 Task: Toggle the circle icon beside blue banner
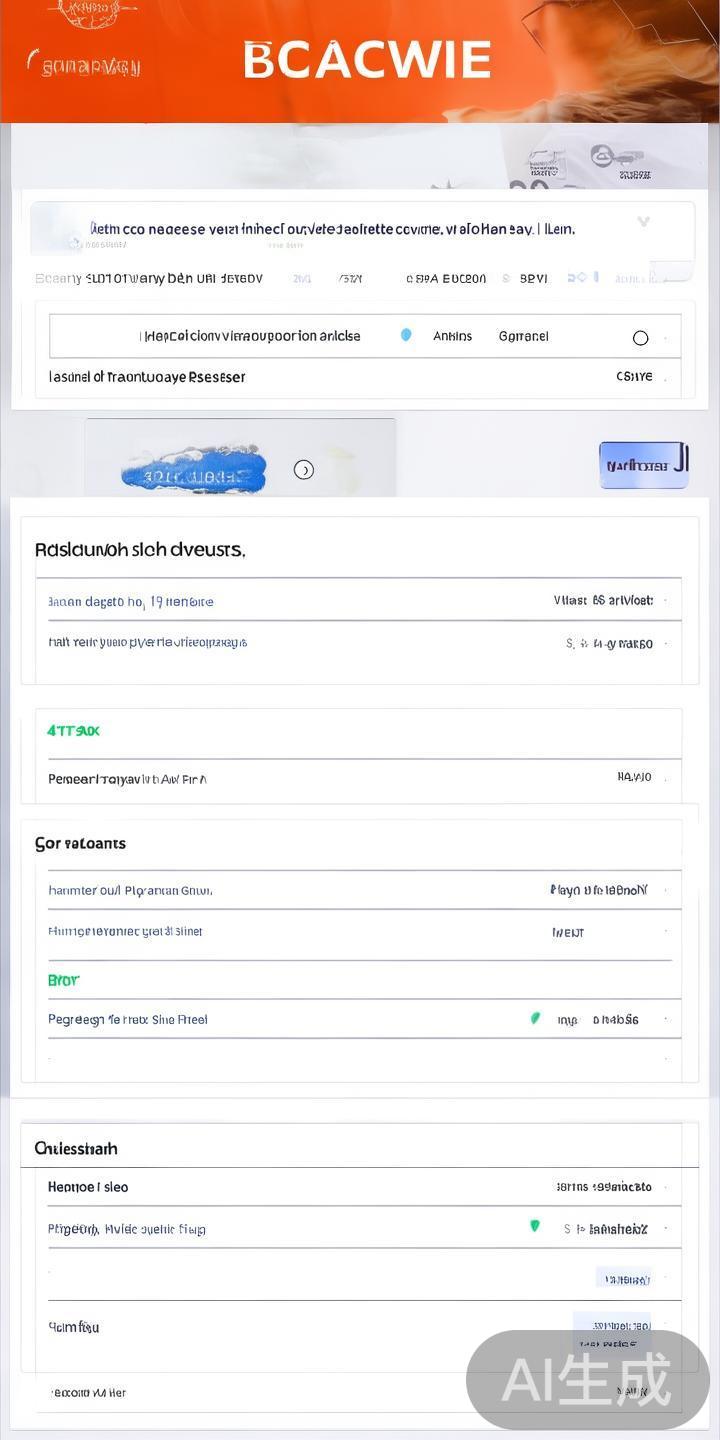pyautogui.click(x=304, y=469)
